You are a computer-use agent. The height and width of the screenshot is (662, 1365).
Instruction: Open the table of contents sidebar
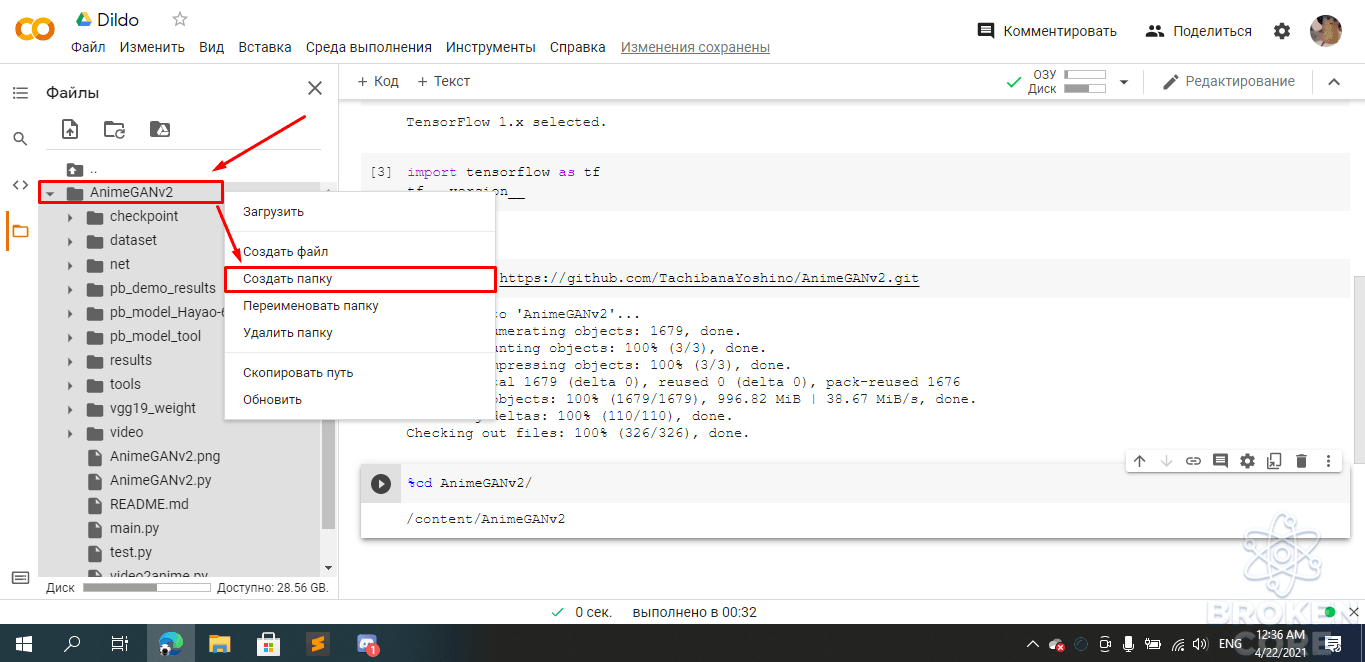tap(20, 93)
